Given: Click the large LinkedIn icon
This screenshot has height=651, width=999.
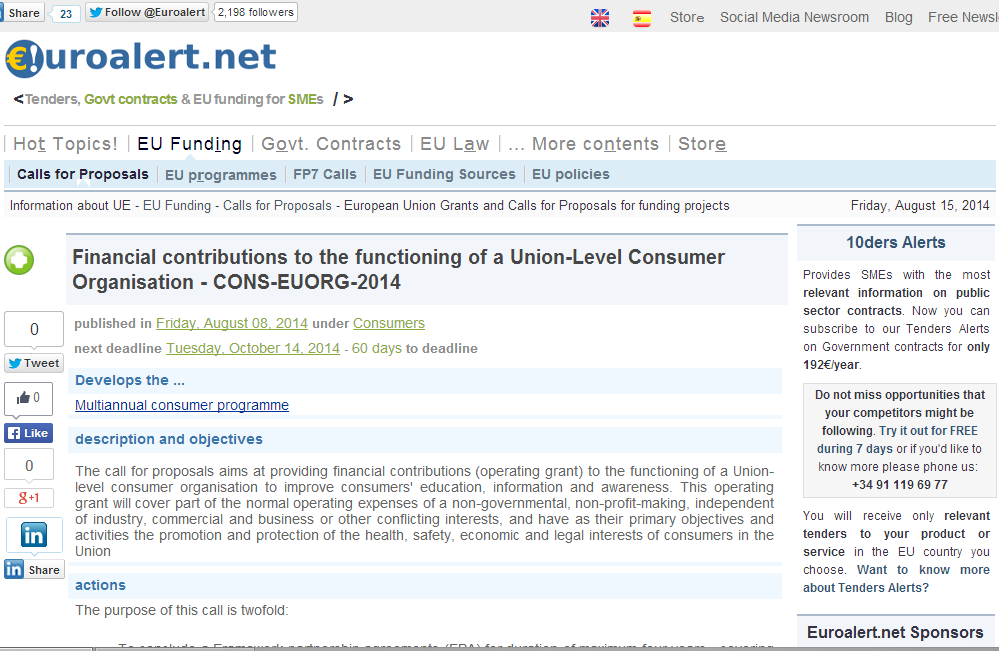Looking at the screenshot, I should [33, 535].
